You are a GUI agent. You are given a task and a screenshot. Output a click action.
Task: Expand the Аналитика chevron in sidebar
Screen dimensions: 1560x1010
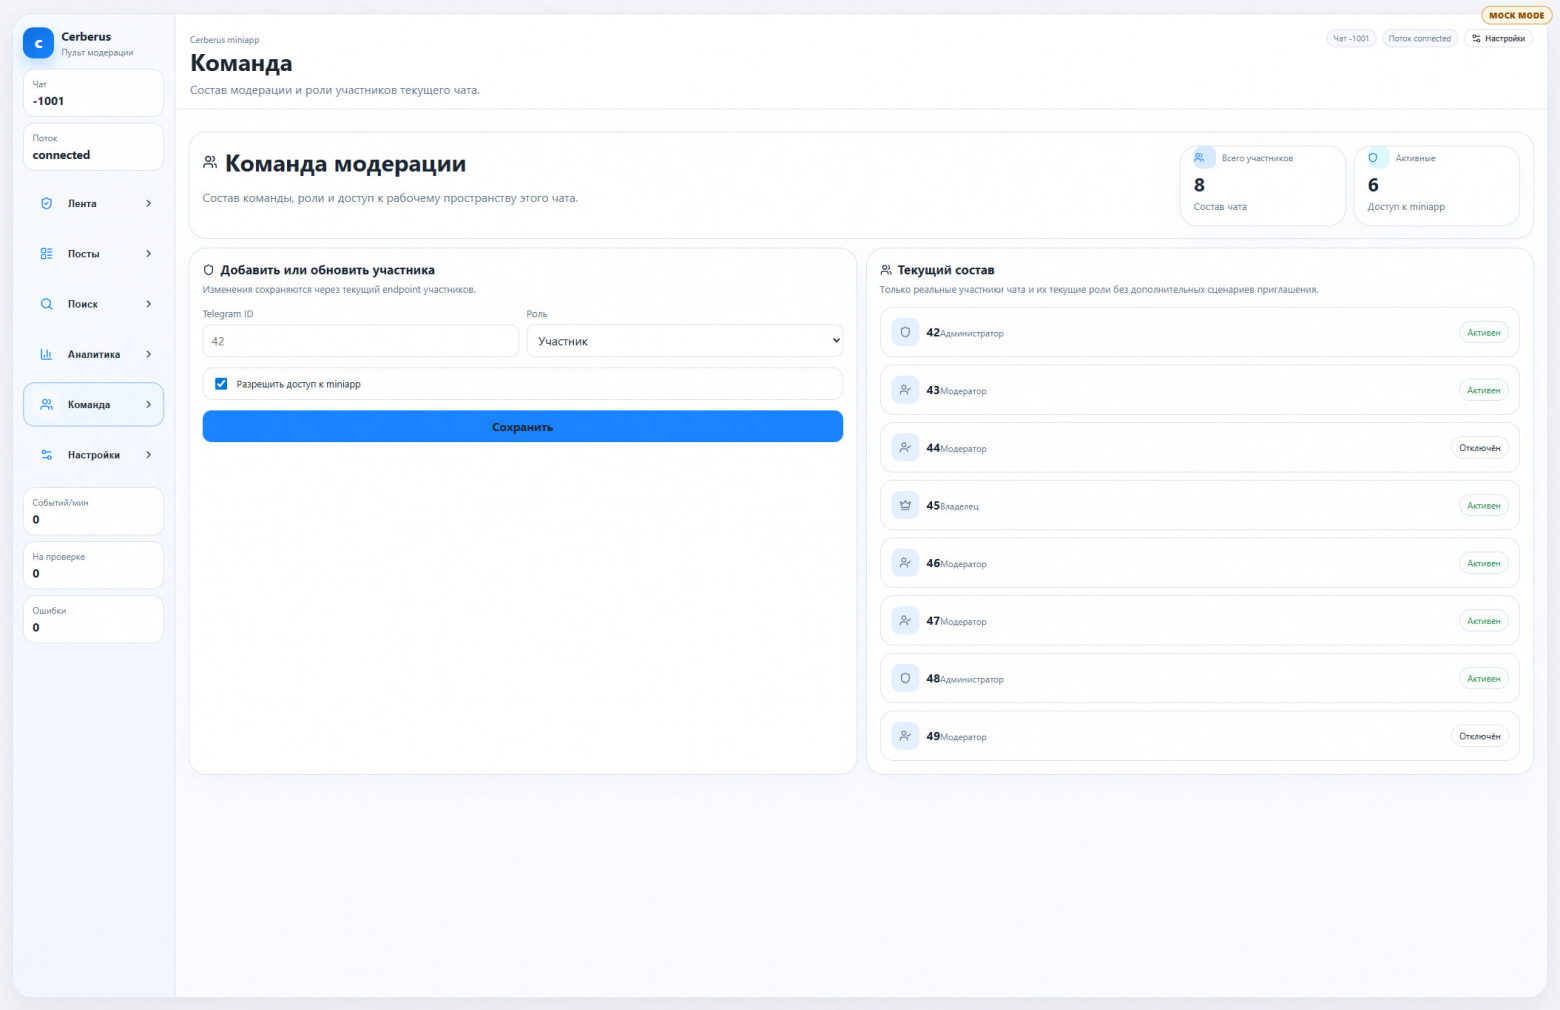click(149, 354)
